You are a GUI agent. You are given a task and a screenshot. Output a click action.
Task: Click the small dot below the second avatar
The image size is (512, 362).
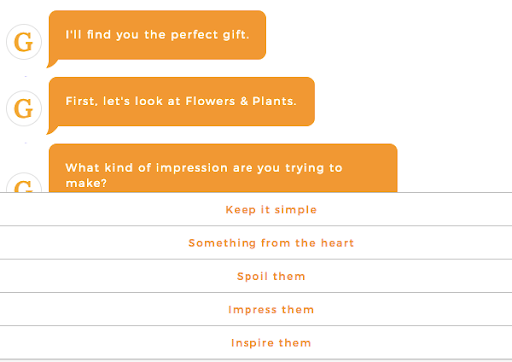(x=25, y=143)
